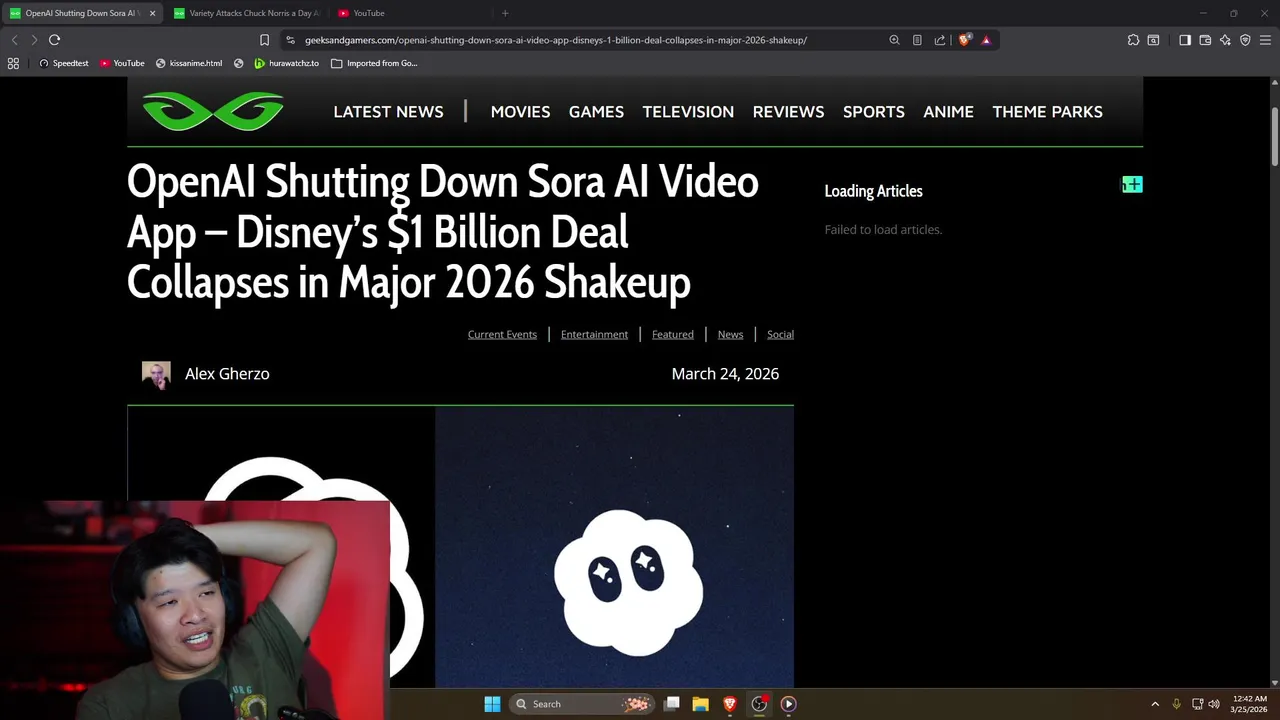Open the hurawatchz.to bookmark
The height and width of the screenshot is (720, 1280).
coord(287,63)
